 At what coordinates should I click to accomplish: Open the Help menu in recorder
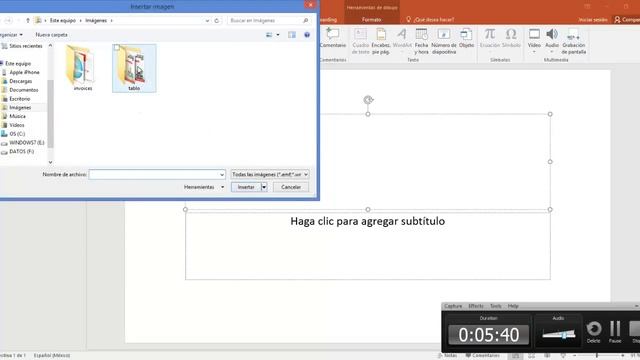pyautogui.click(x=513, y=306)
